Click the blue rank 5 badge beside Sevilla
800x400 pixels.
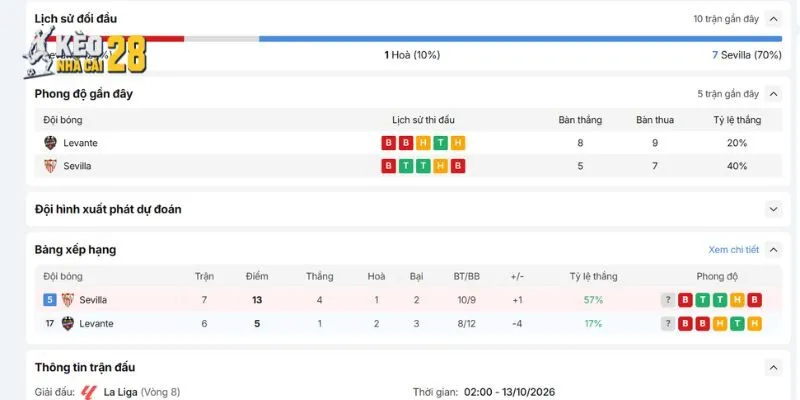49,300
